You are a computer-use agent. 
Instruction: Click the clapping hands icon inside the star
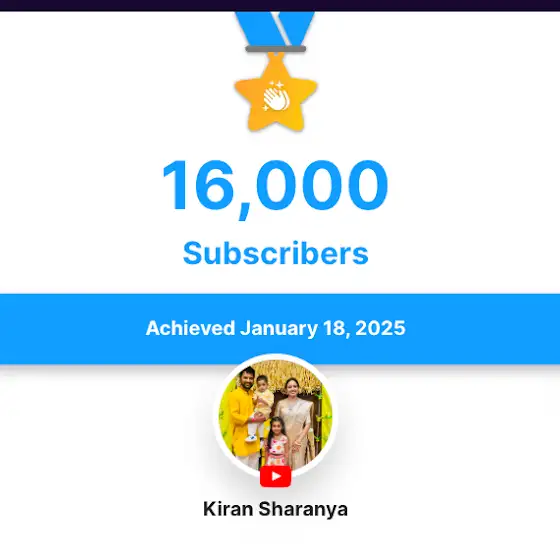[x=275, y=97]
